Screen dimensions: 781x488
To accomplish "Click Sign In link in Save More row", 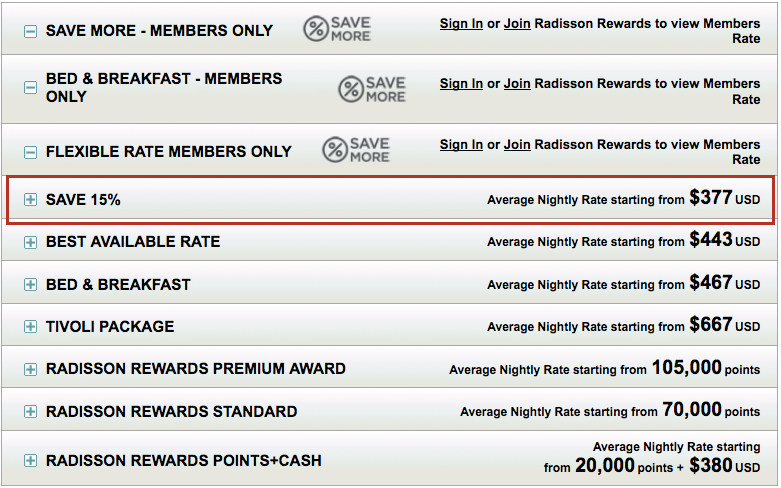I will coord(461,23).
